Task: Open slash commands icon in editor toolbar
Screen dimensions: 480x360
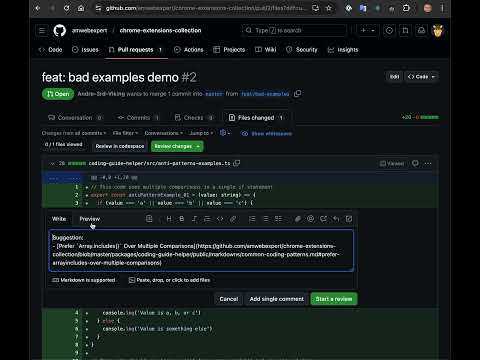Action: point(349,219)
